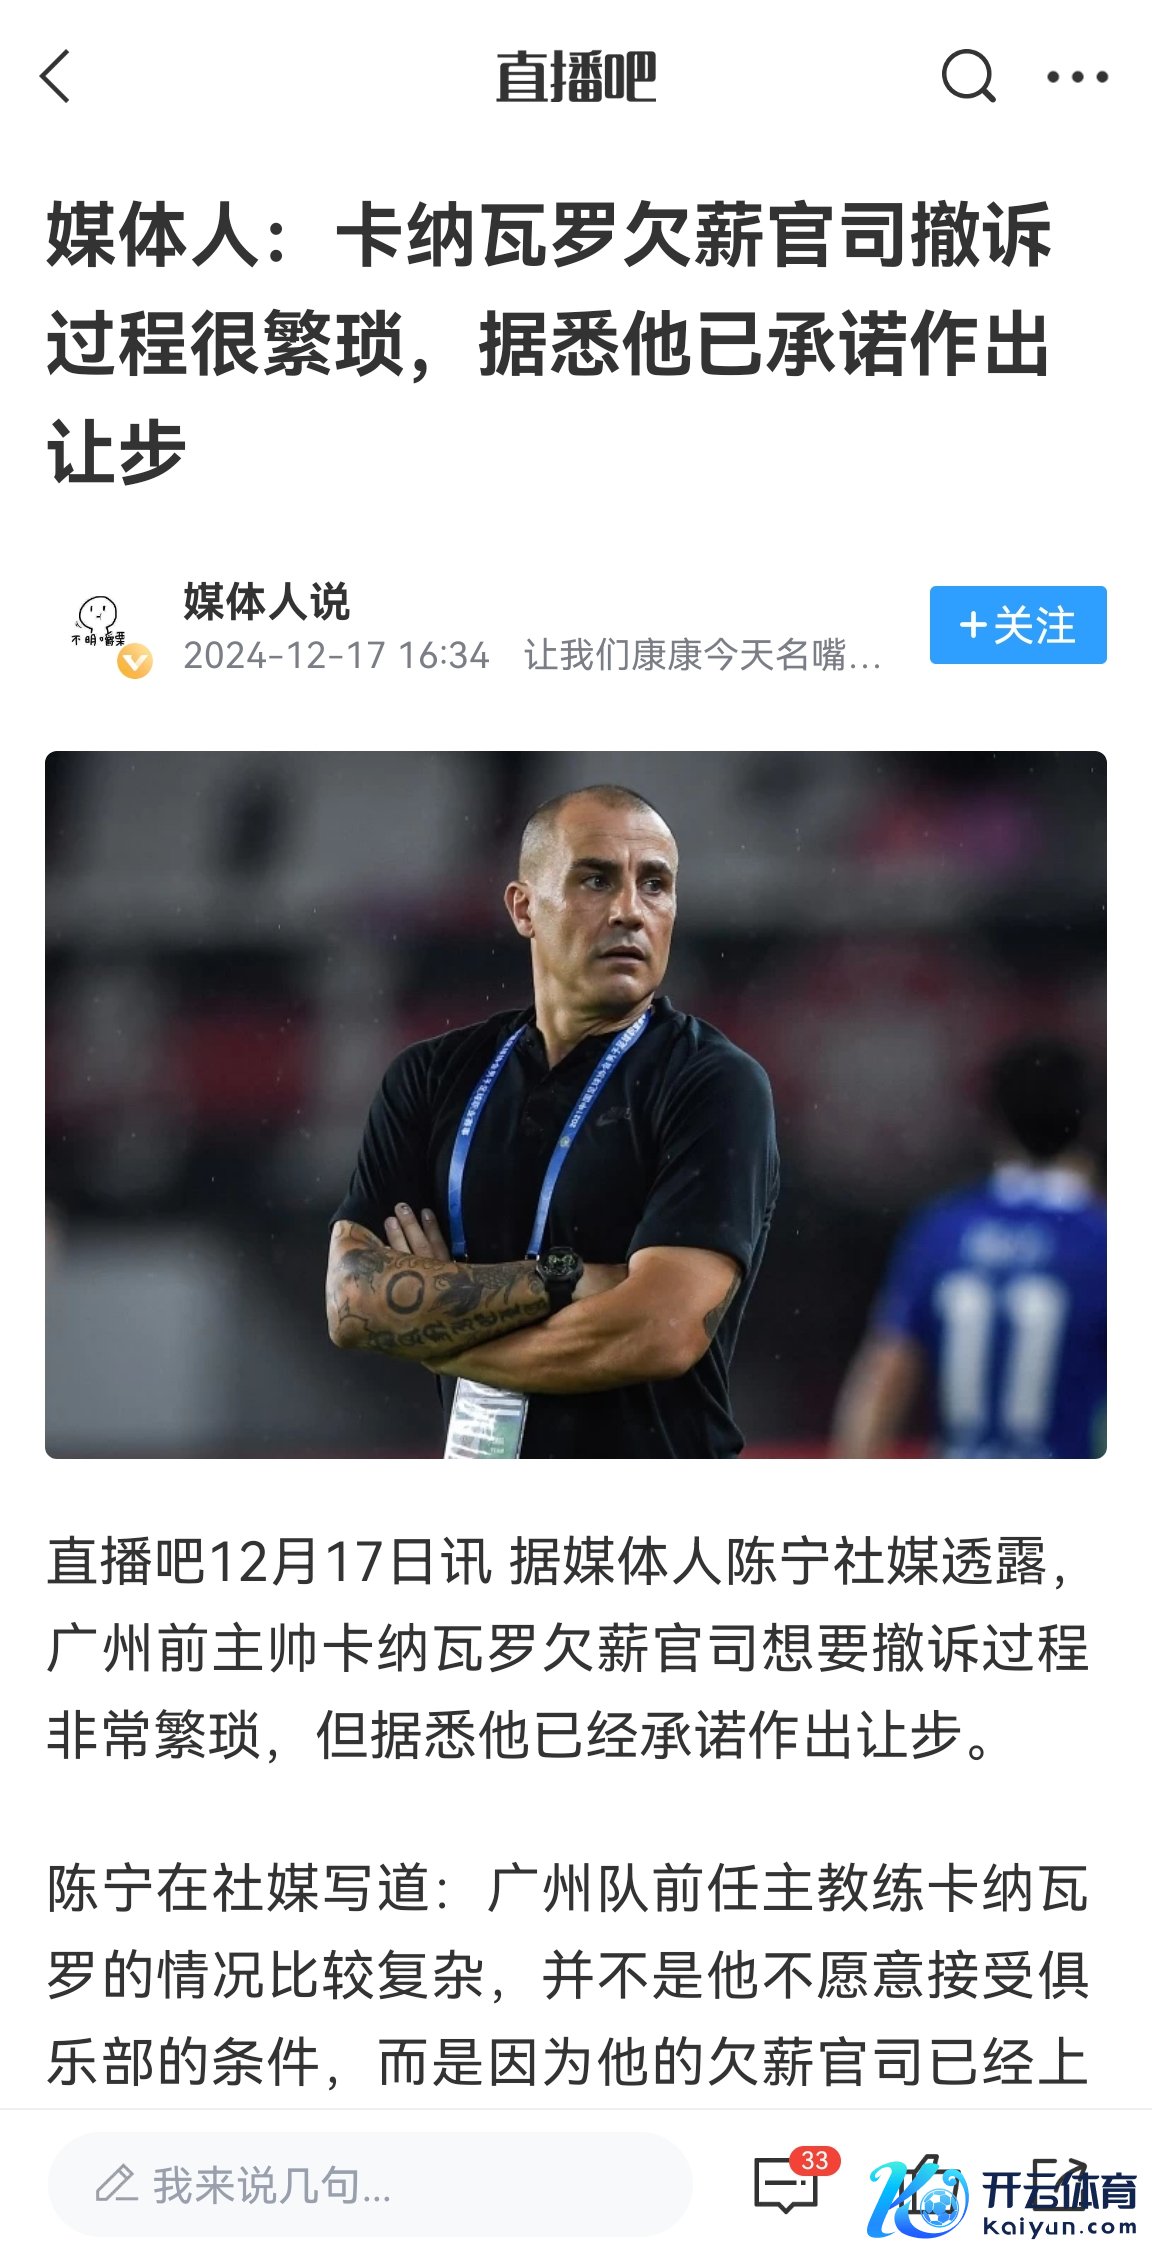Tap the article headline 媒体人：卡纳瓦罗欠薪官司

[x=549, y=342]
